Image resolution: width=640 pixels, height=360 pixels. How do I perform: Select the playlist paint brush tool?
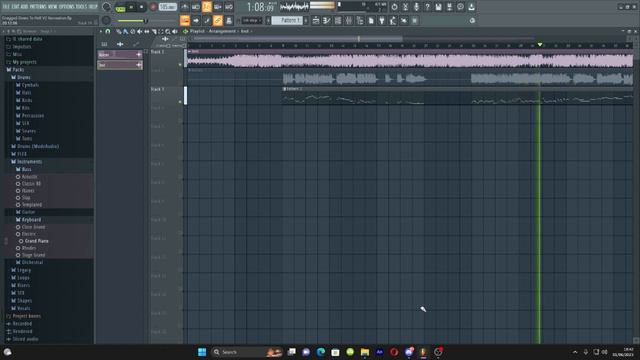click(125, 31)
